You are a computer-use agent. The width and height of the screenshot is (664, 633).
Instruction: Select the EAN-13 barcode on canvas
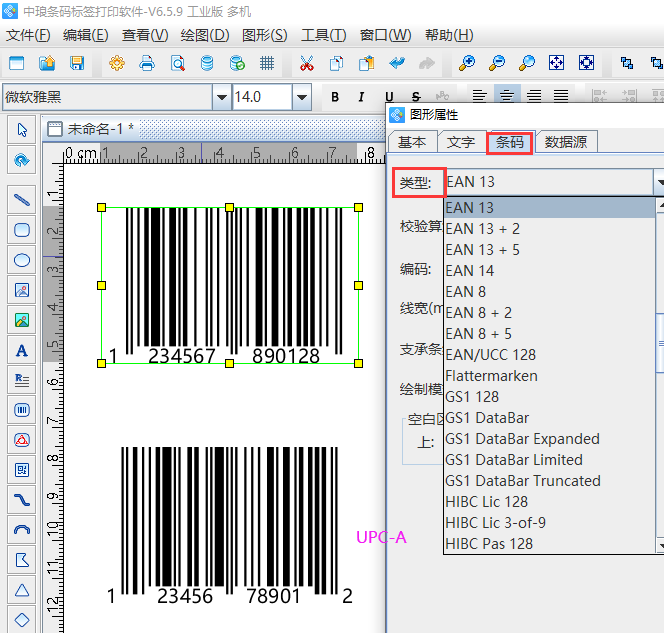[x=230, y=285]
